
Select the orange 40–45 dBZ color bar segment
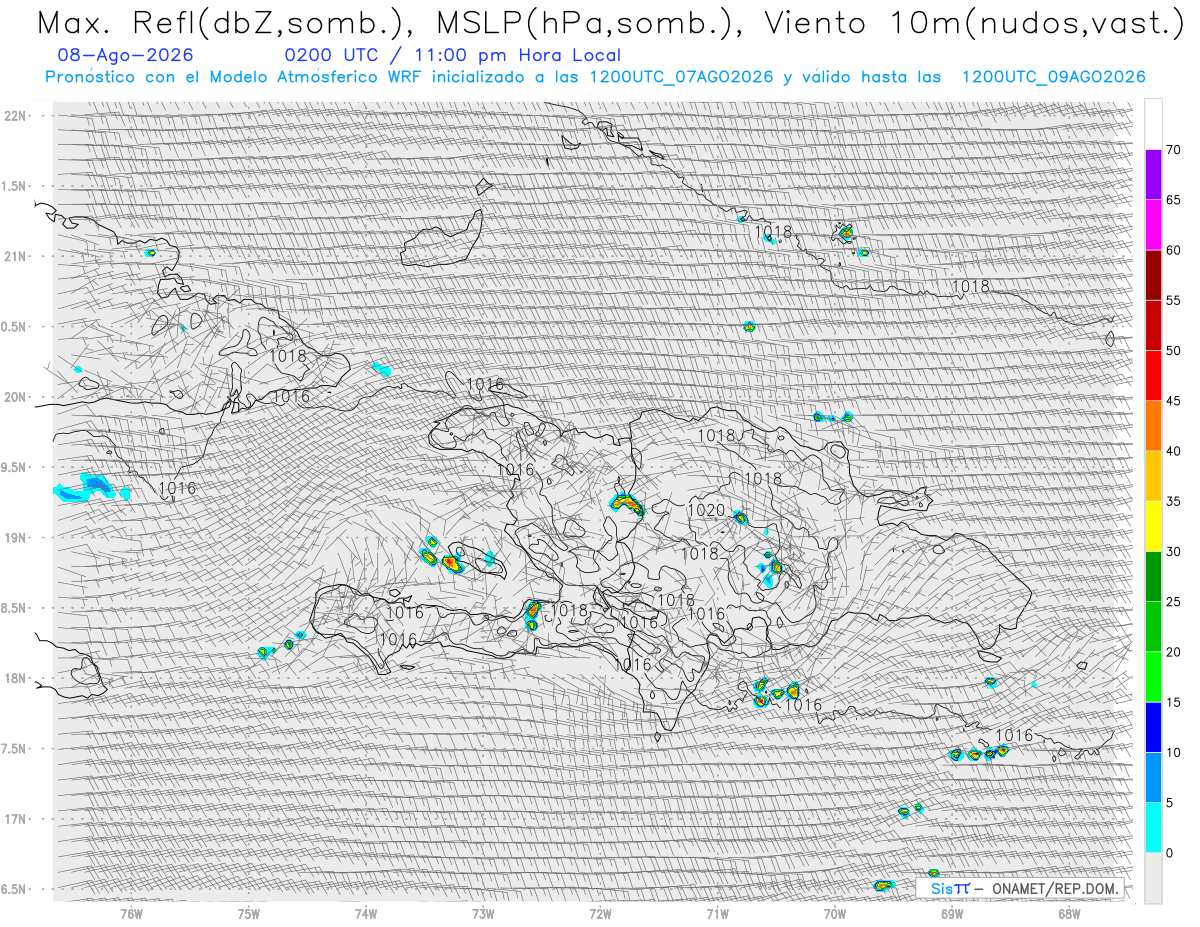(x=1153, y=426)
